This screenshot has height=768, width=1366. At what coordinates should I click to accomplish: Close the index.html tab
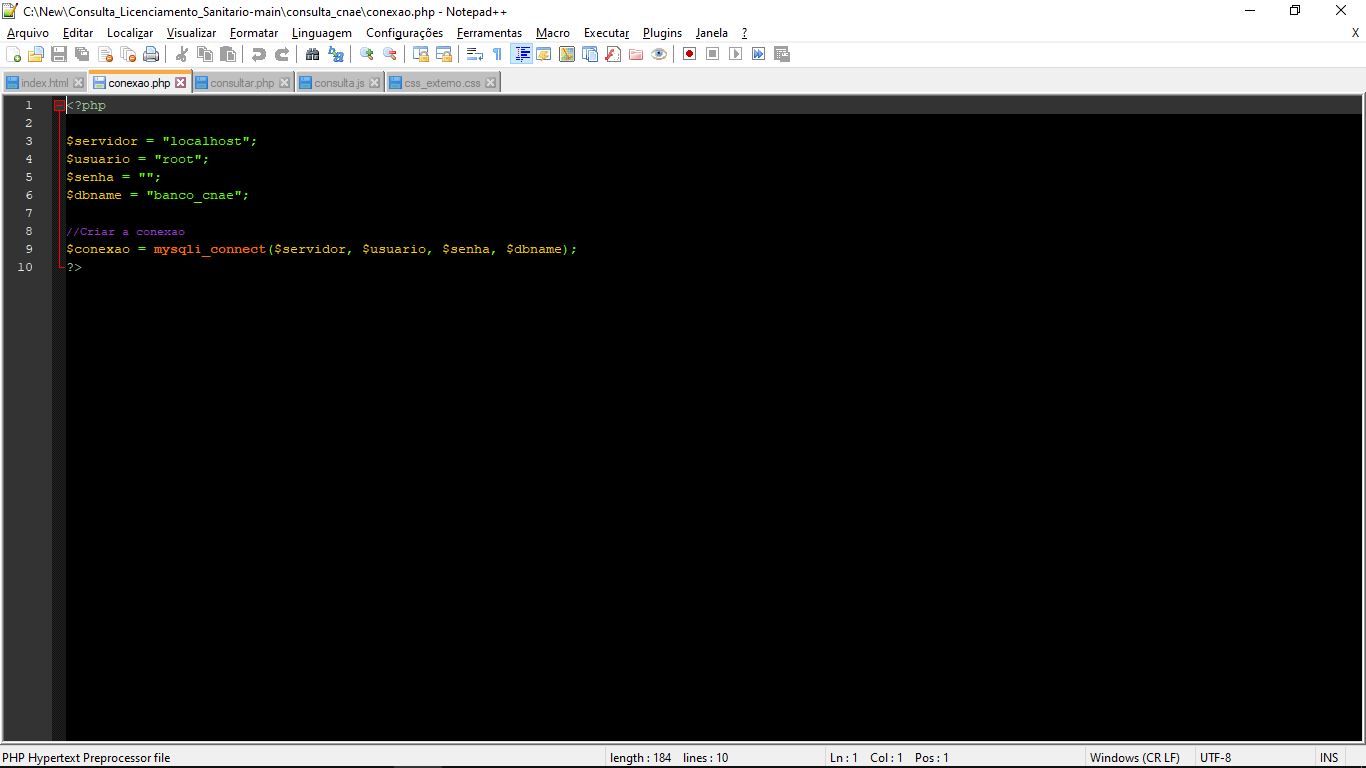78,83
